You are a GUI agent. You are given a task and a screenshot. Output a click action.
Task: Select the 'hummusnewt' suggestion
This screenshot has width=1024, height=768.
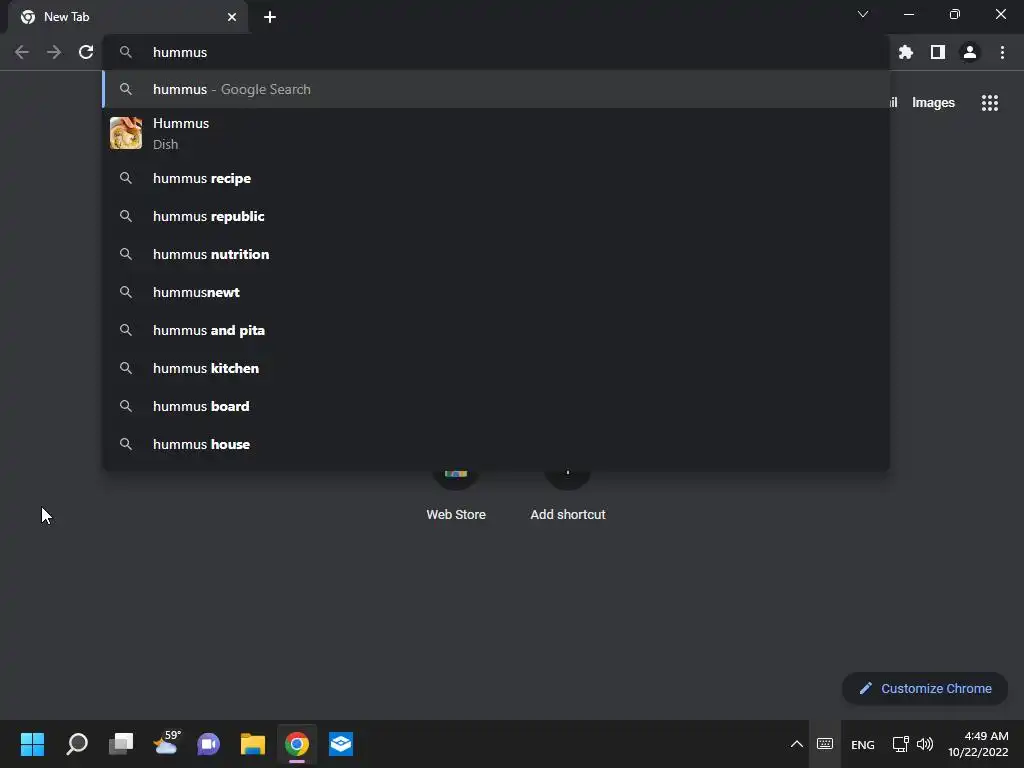pos(496,292)
